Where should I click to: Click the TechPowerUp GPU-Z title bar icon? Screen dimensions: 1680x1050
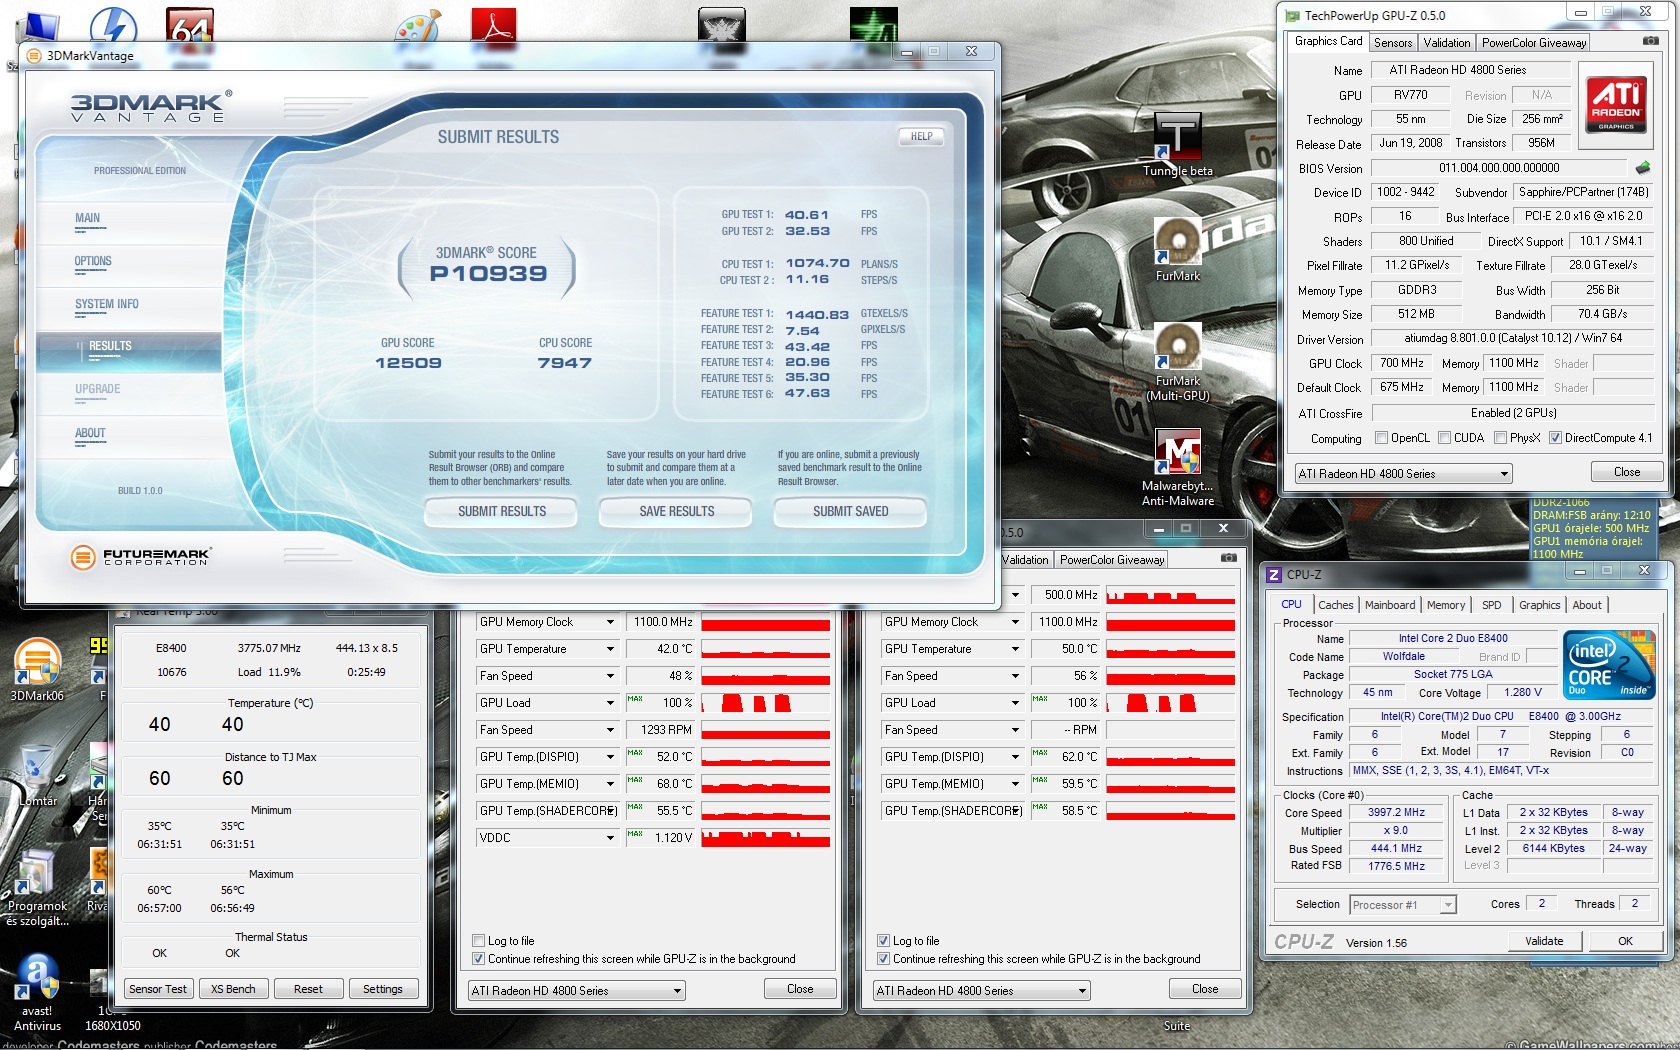pos(1292,15)
